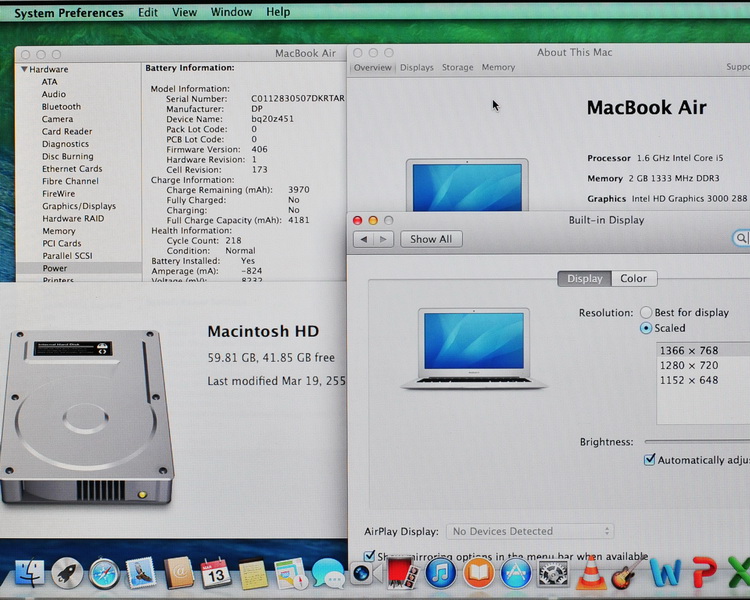The height and width of the screenshot is (600, 750).
Task: Switch to Overview tab in About This Mac
Action: click(372, 67)
